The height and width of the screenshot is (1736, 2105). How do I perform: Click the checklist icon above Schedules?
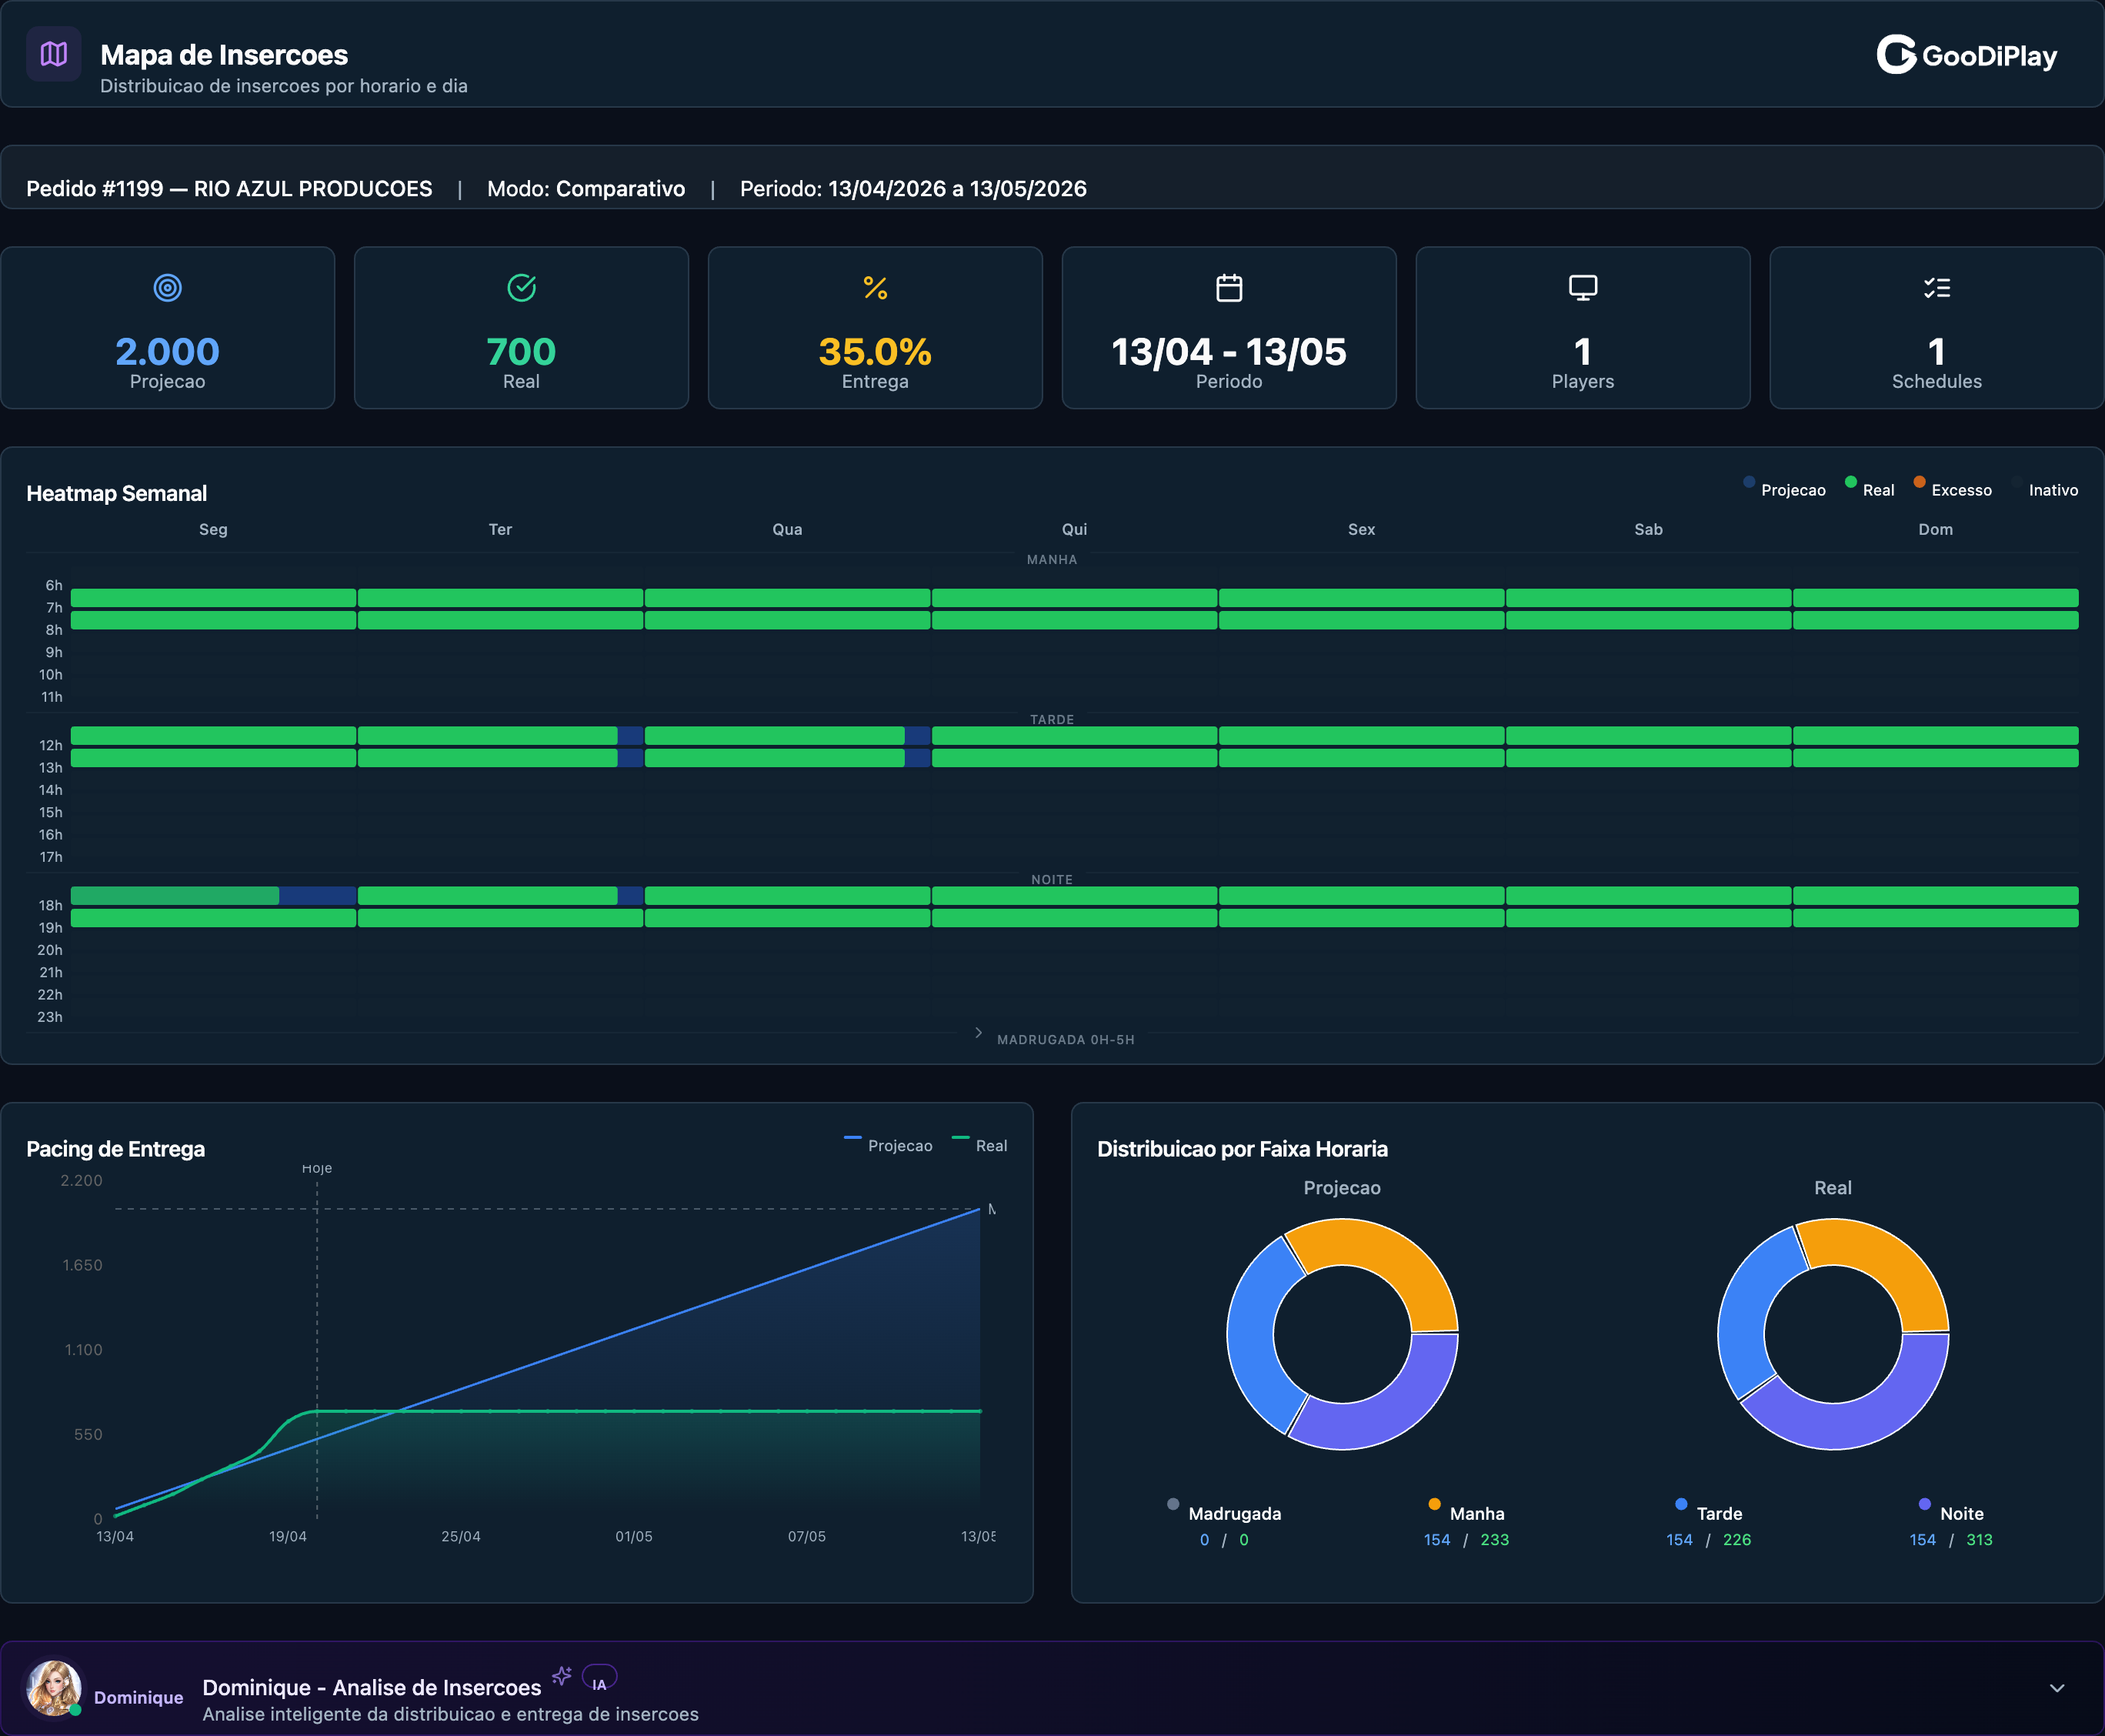(x=1937, y=288)
